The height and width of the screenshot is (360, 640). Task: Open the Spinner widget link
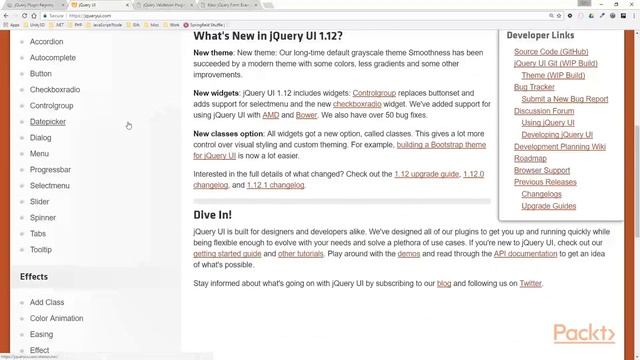click(x=42, y=218)
